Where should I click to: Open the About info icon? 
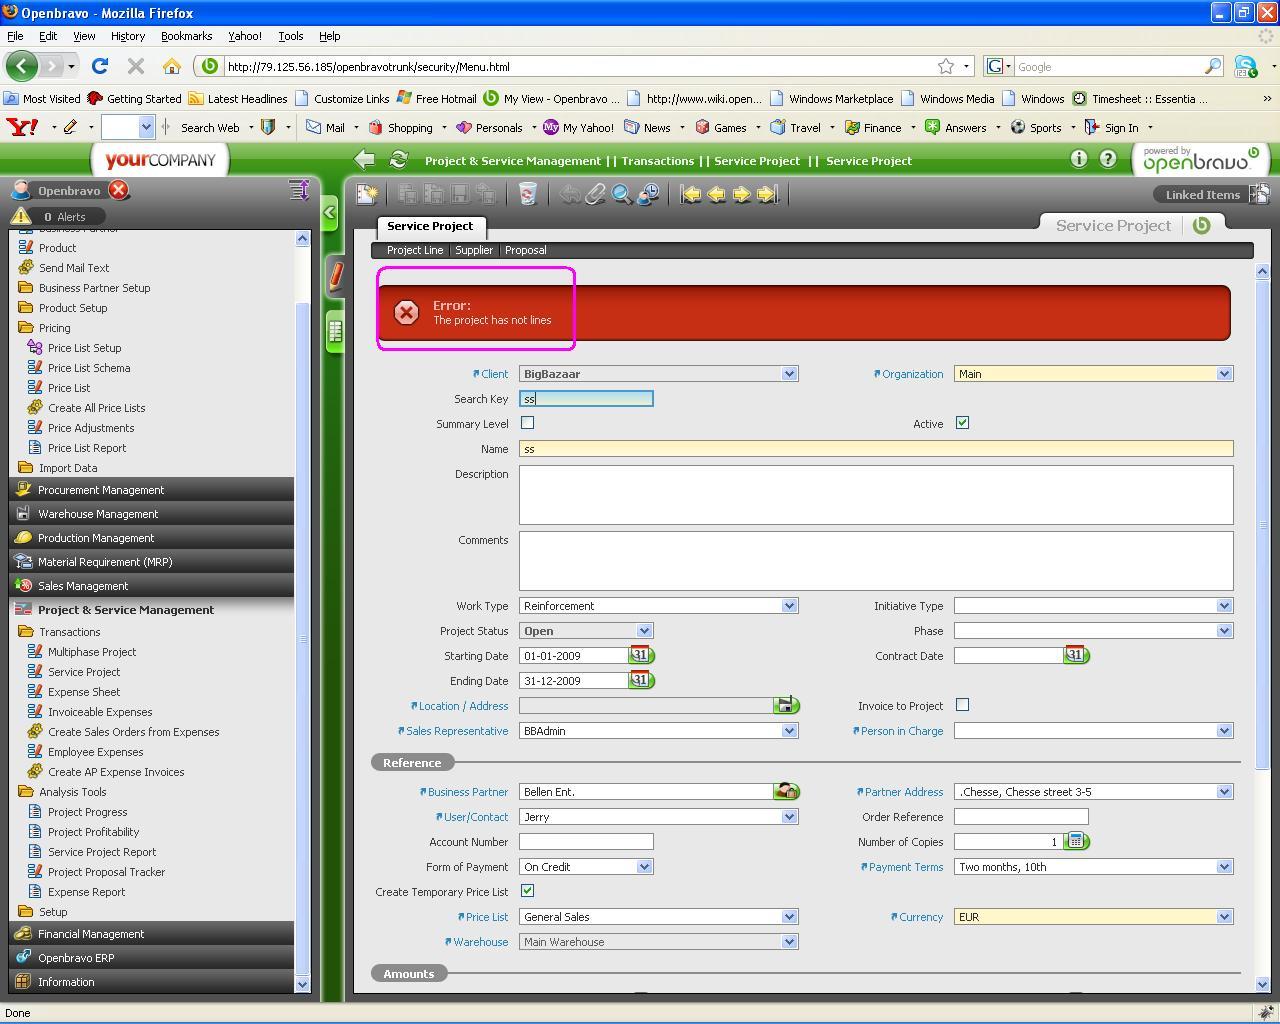pos(1078,159)
